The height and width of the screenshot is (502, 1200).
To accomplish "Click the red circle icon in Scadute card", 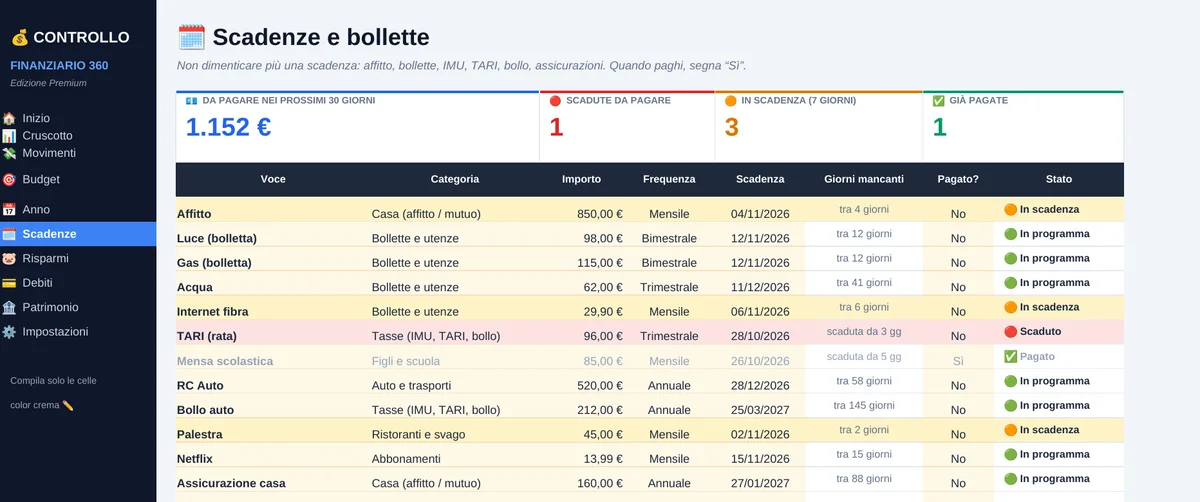I will (x=556, y=101).
